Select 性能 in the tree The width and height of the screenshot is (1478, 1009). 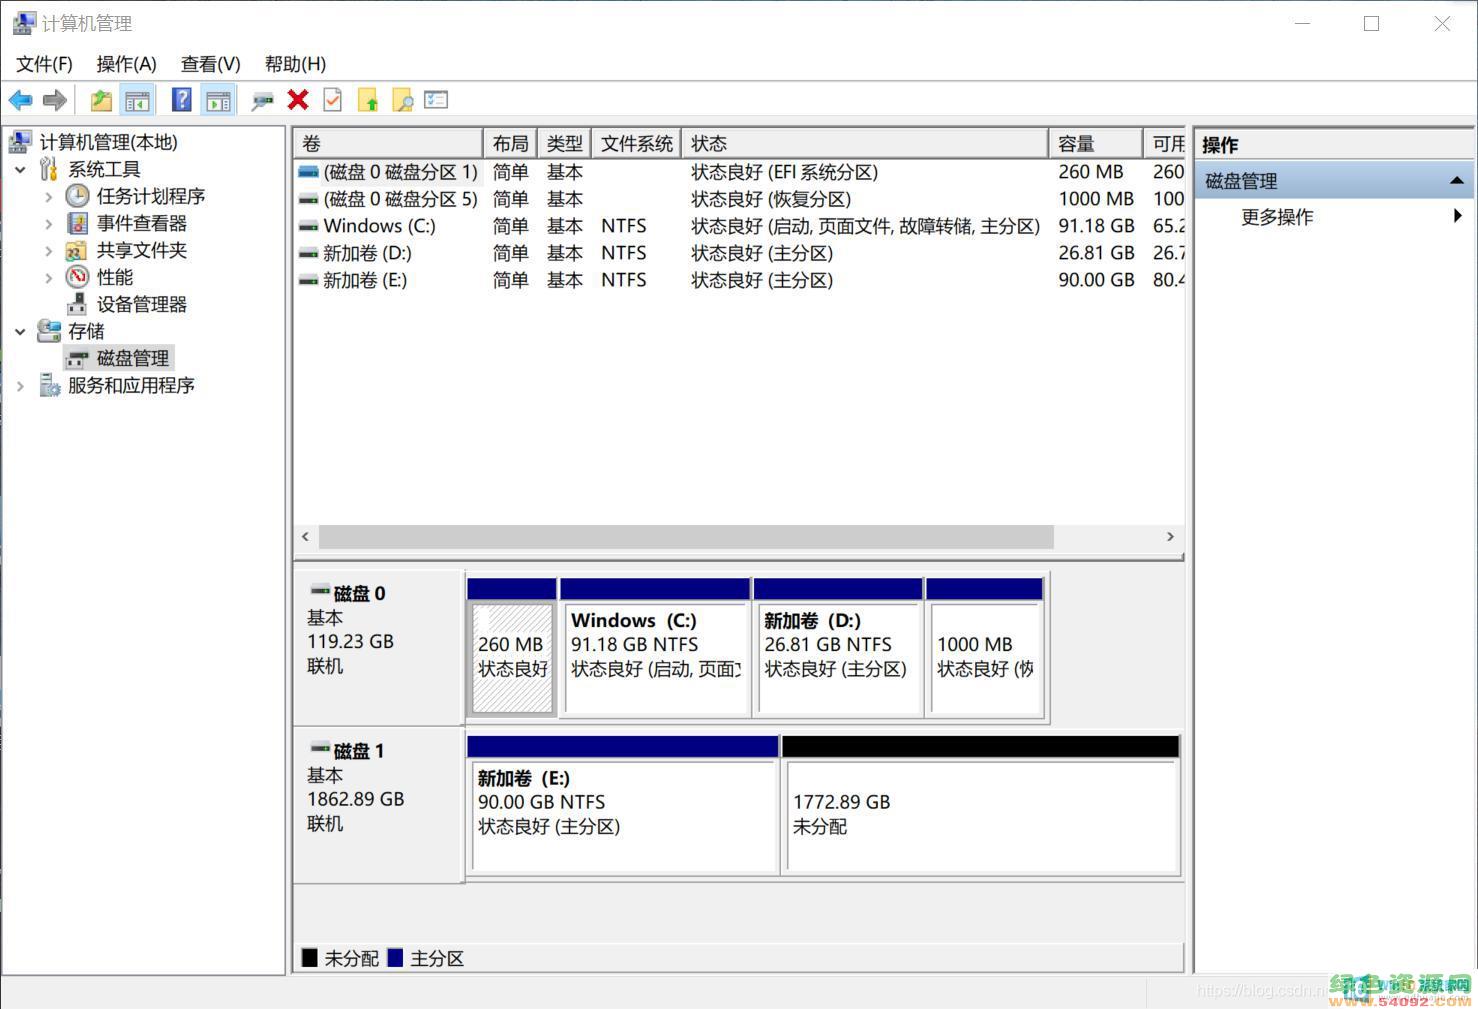tap(115, 277)
